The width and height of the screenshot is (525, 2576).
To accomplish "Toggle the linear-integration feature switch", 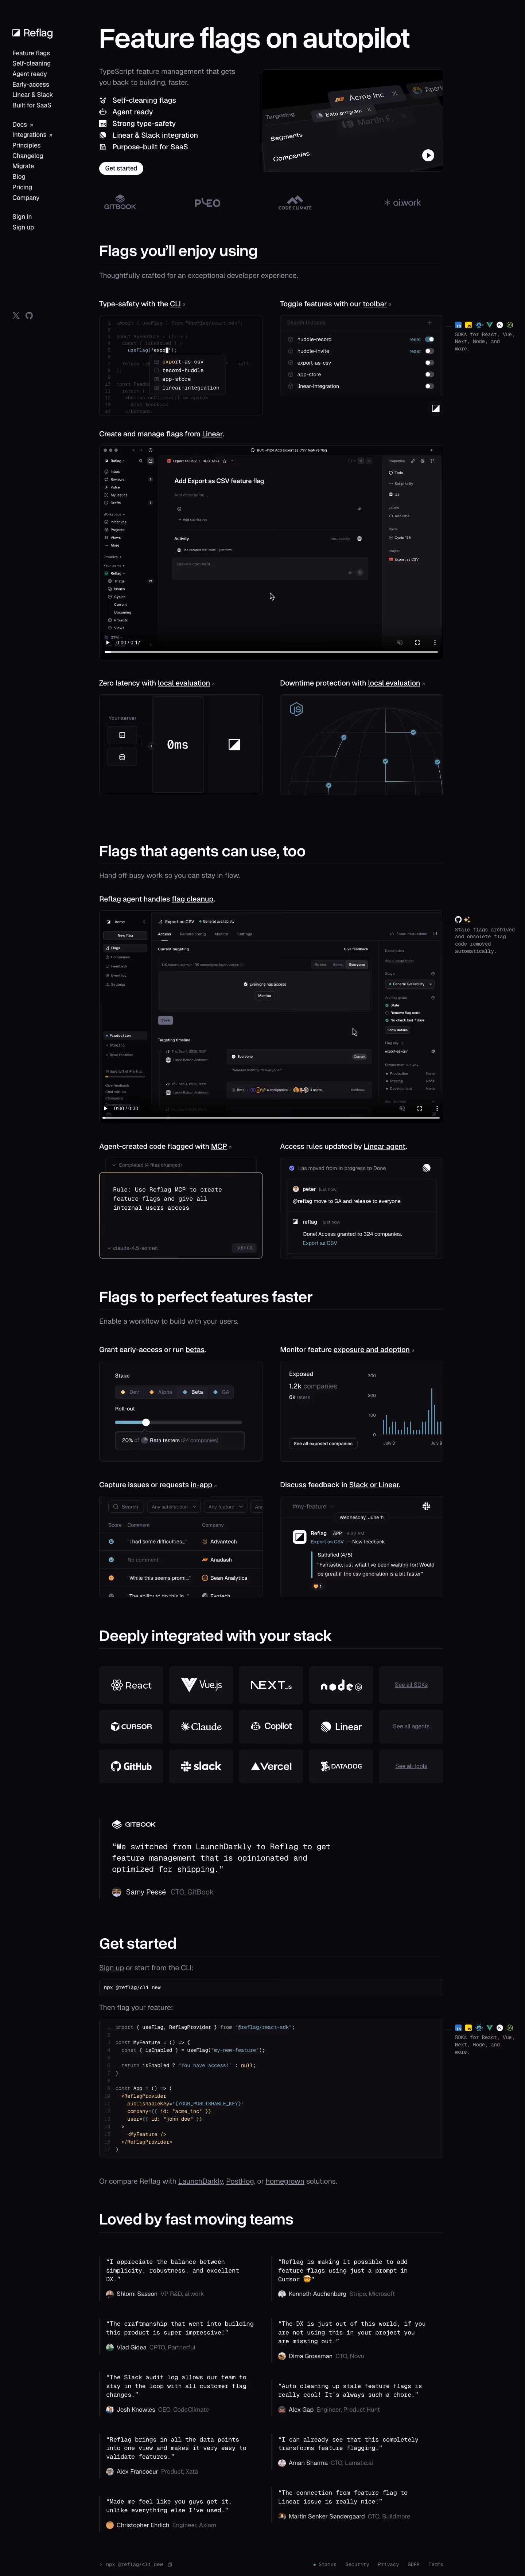I will tap(429, 386).
